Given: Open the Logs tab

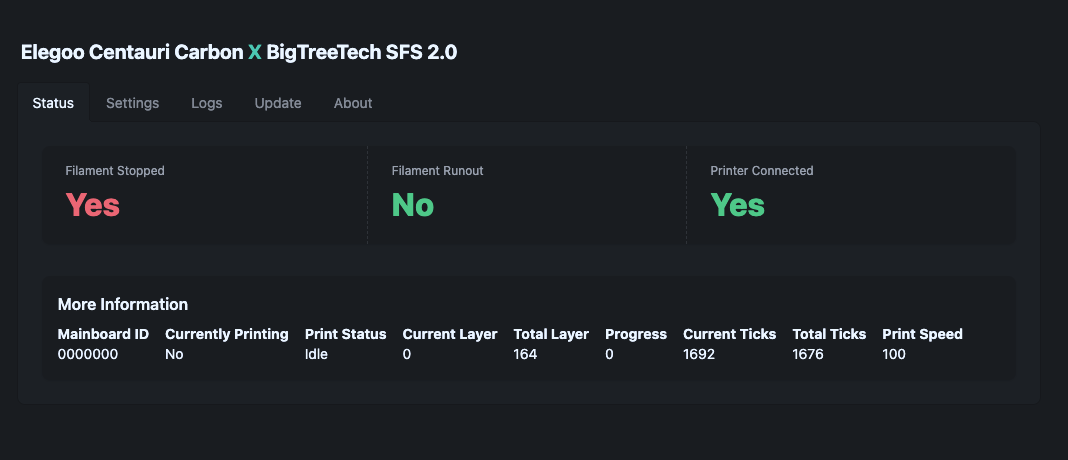Looking at the screenshot, I should point(206,103).
